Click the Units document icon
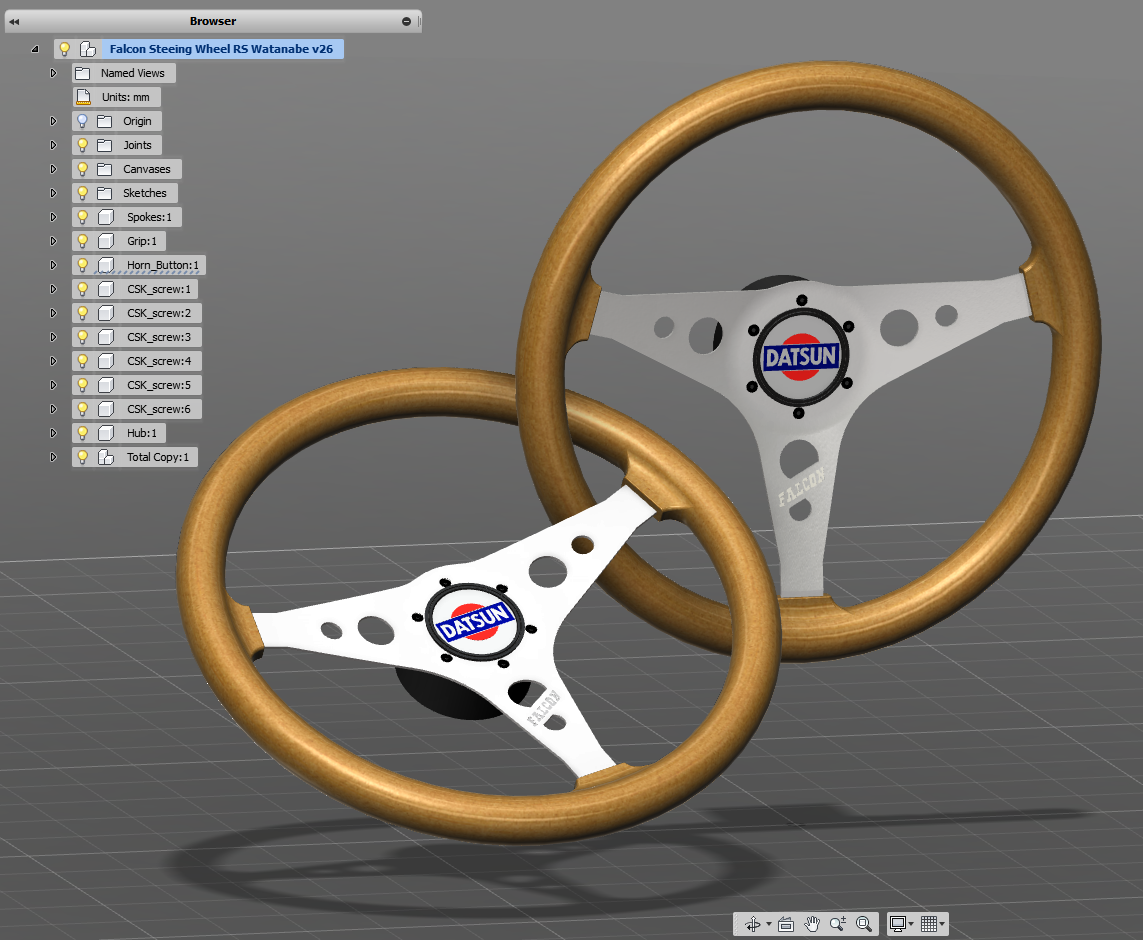This screenshot has height=940, width=1143. (84, 97)
